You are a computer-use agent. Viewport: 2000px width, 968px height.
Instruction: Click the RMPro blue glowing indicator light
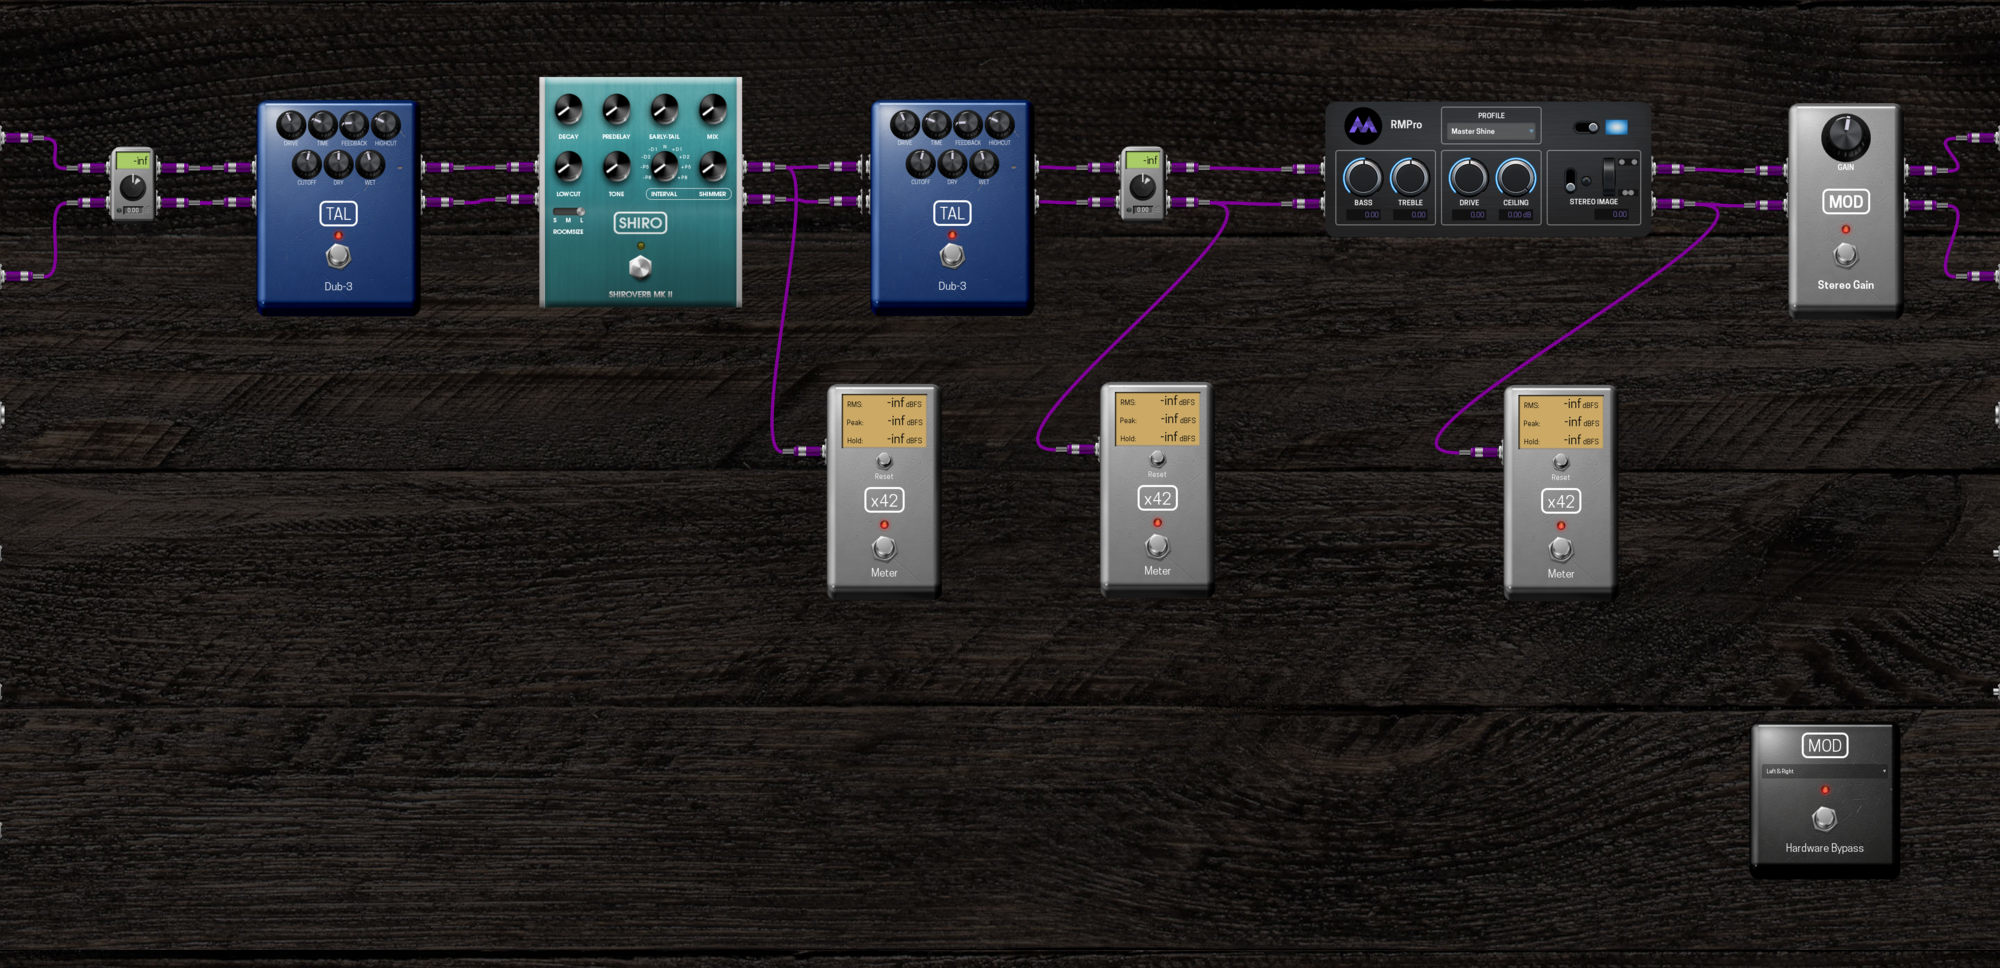[1616, 127]
